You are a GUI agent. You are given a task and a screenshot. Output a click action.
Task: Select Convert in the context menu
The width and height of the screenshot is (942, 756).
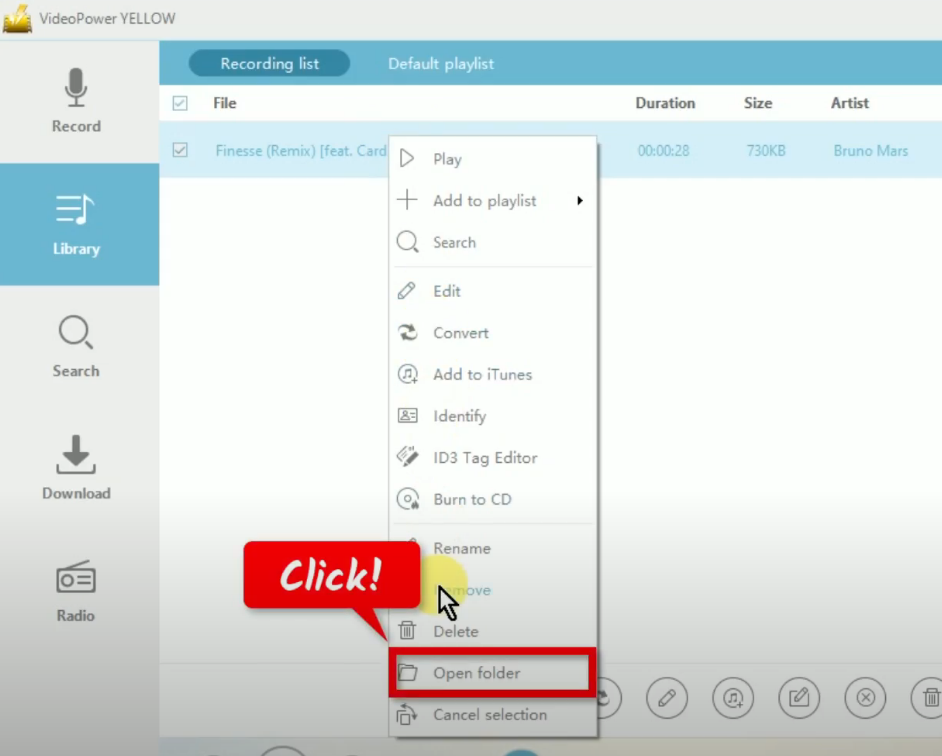pos(460,333)
